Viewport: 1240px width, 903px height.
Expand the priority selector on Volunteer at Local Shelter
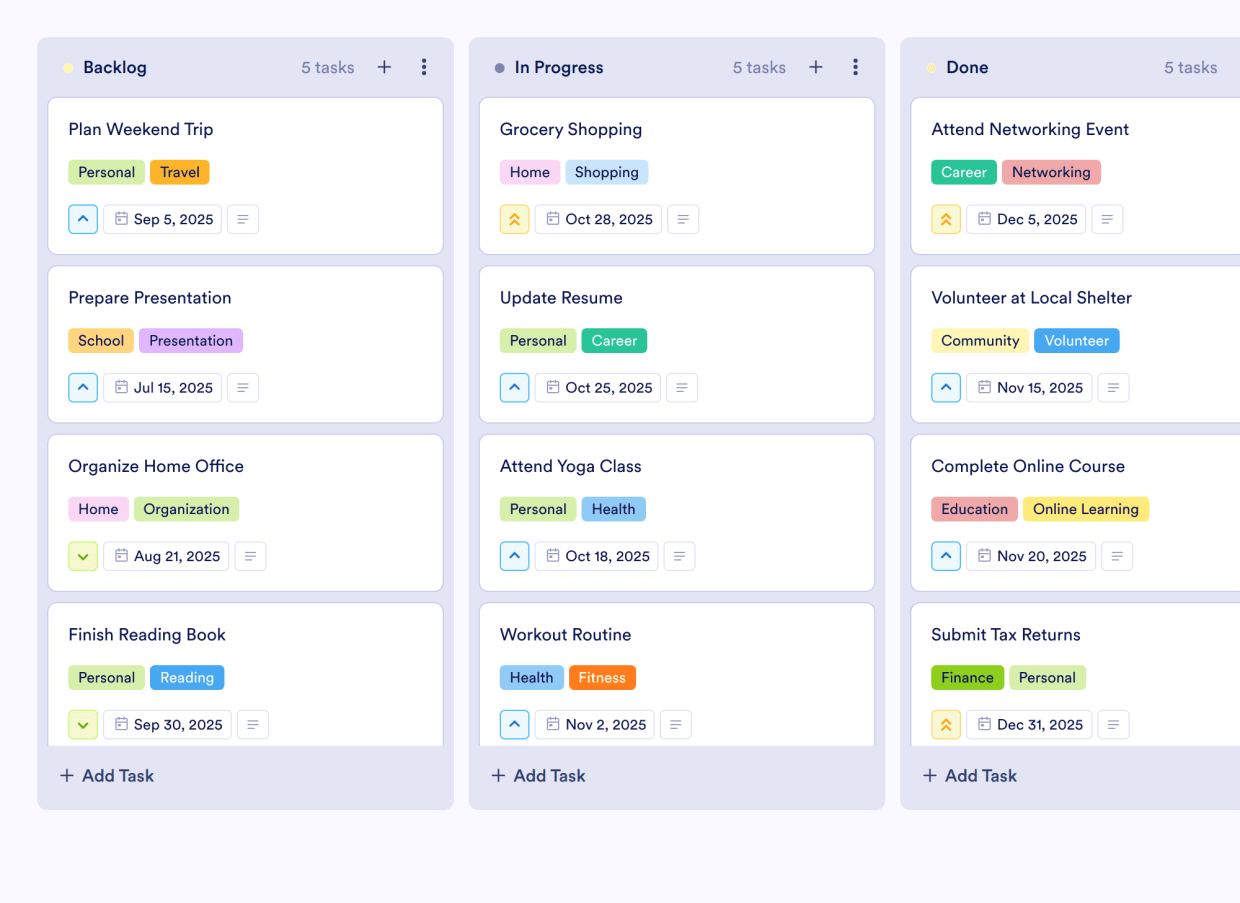pyautogui.click(x=946, y=387)
